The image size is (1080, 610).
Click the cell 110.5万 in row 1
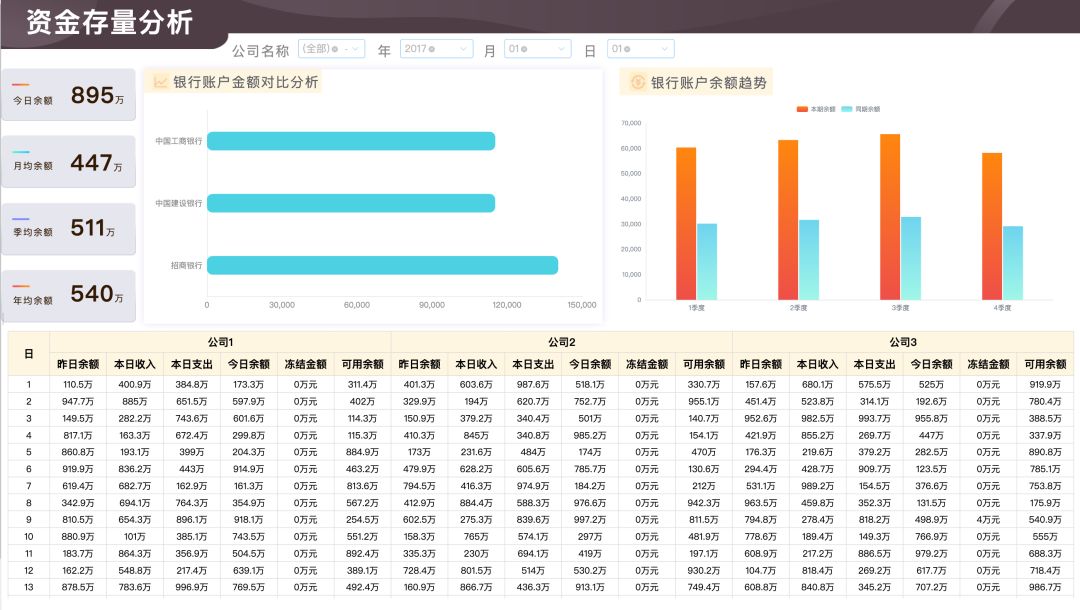click(x=78, y=384)
